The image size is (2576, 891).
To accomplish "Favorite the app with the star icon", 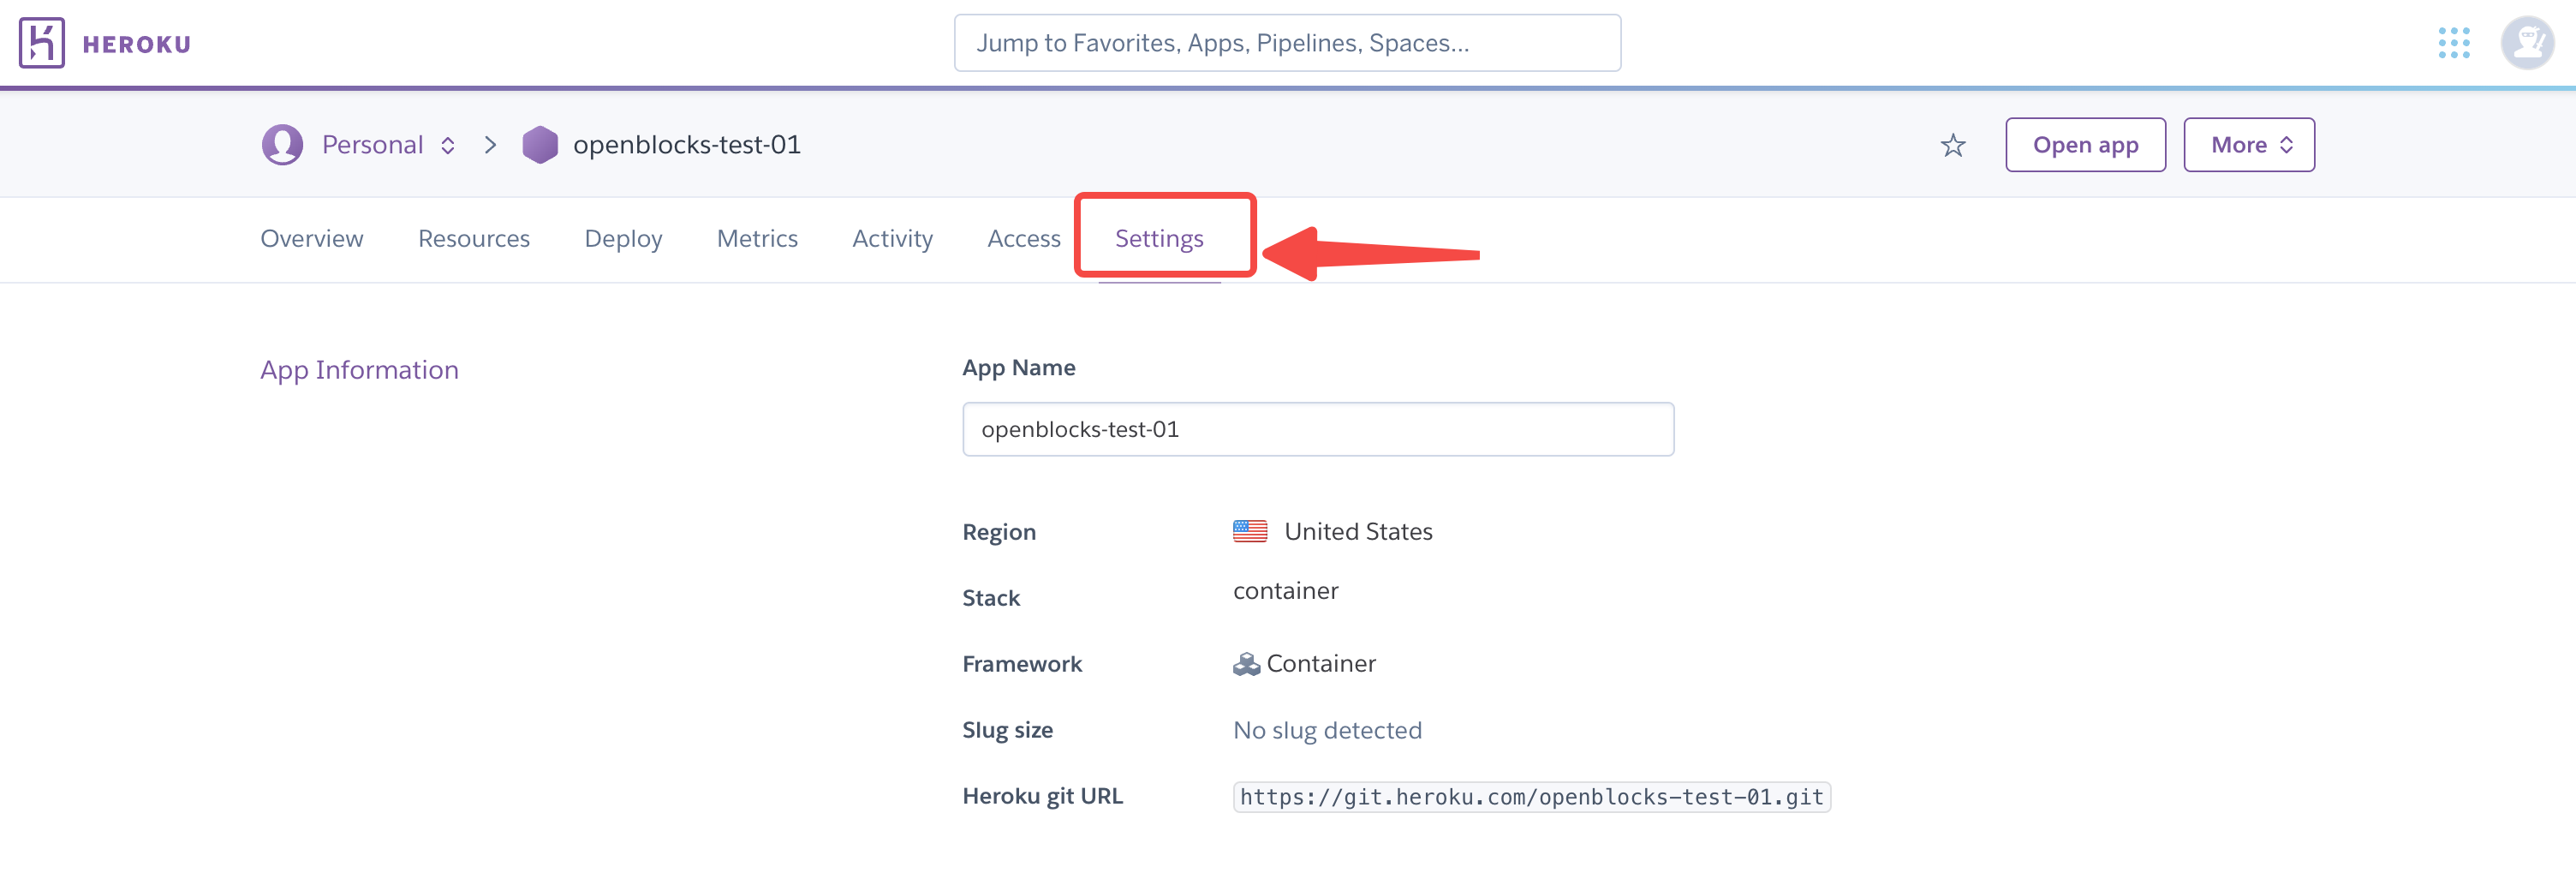I will pos(1952,146).
